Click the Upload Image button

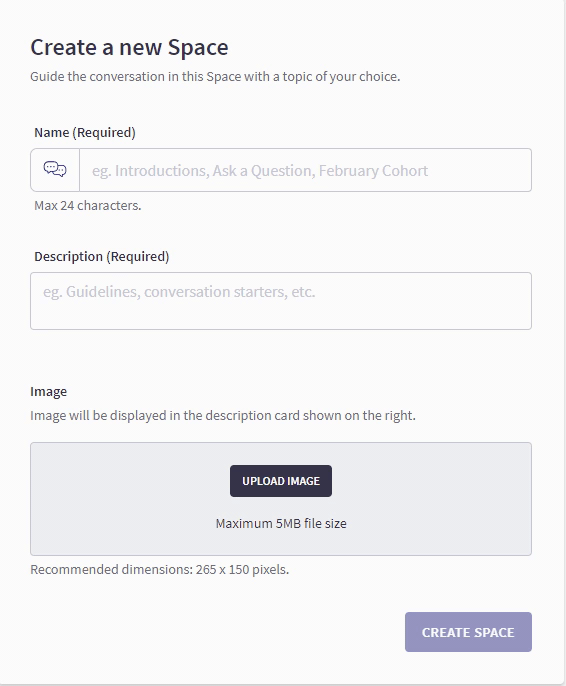(x=281, y=481)
